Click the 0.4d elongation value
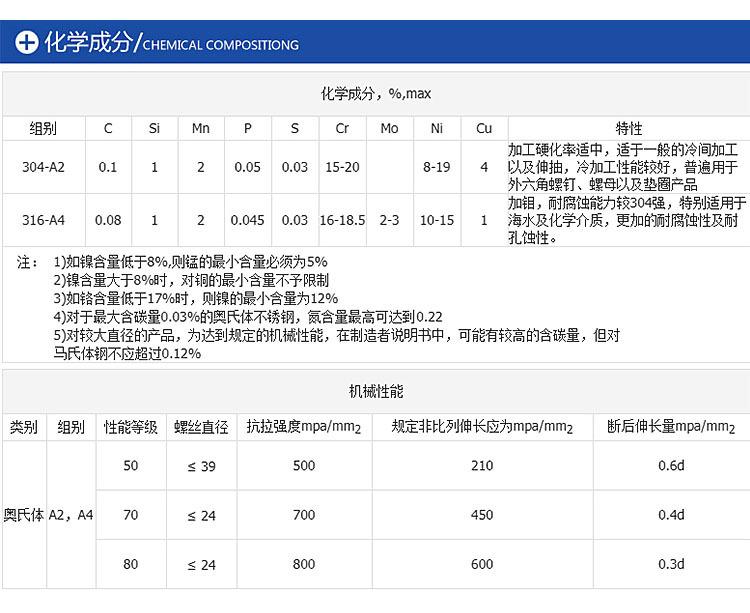Image resolution: width=750 pixels, height=613 pixels. (671, 515)
